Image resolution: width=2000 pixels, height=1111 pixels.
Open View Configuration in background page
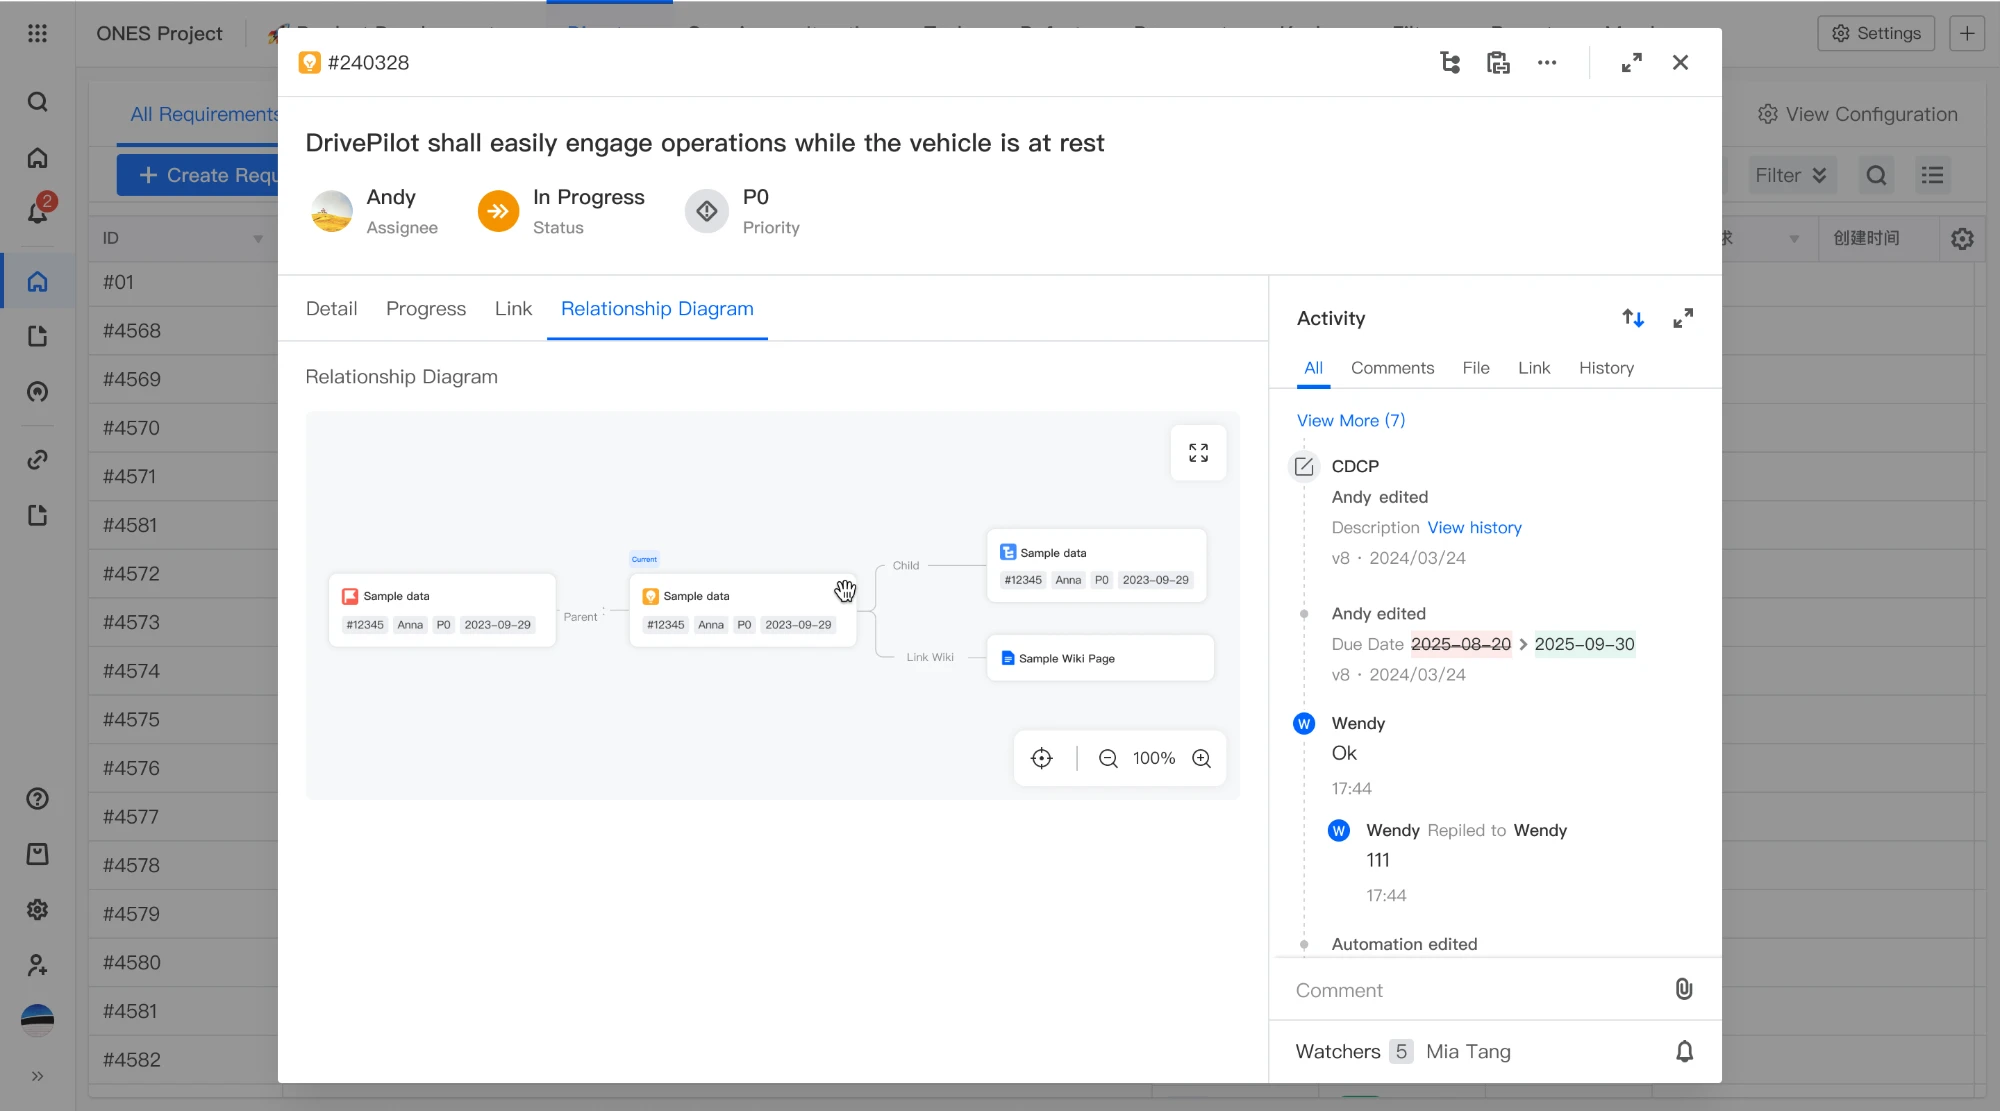coord(1858,114)
